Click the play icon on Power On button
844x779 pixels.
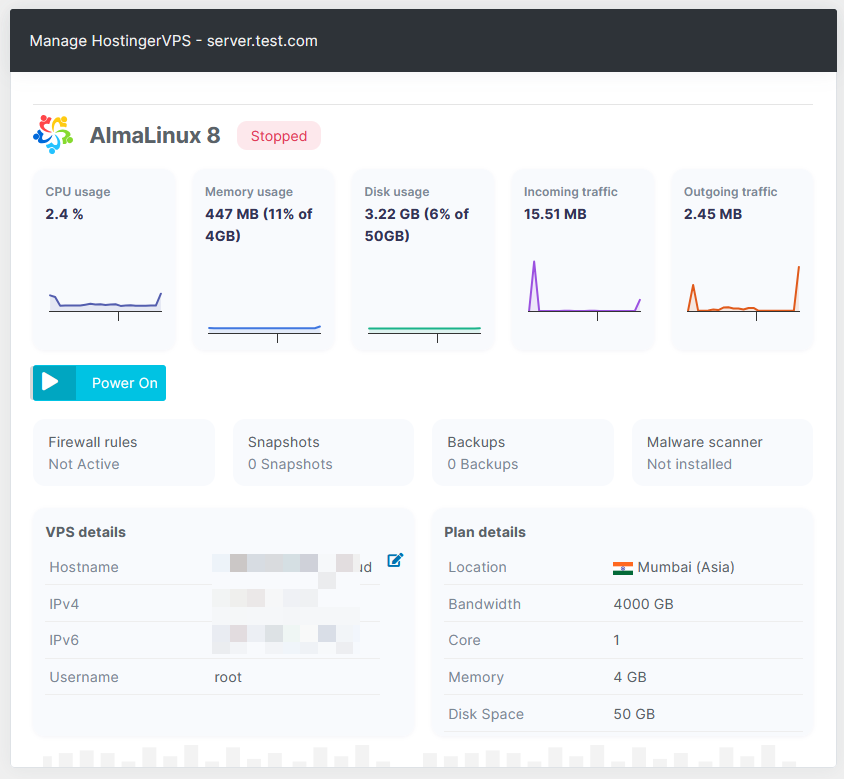[x=52, y=382]
